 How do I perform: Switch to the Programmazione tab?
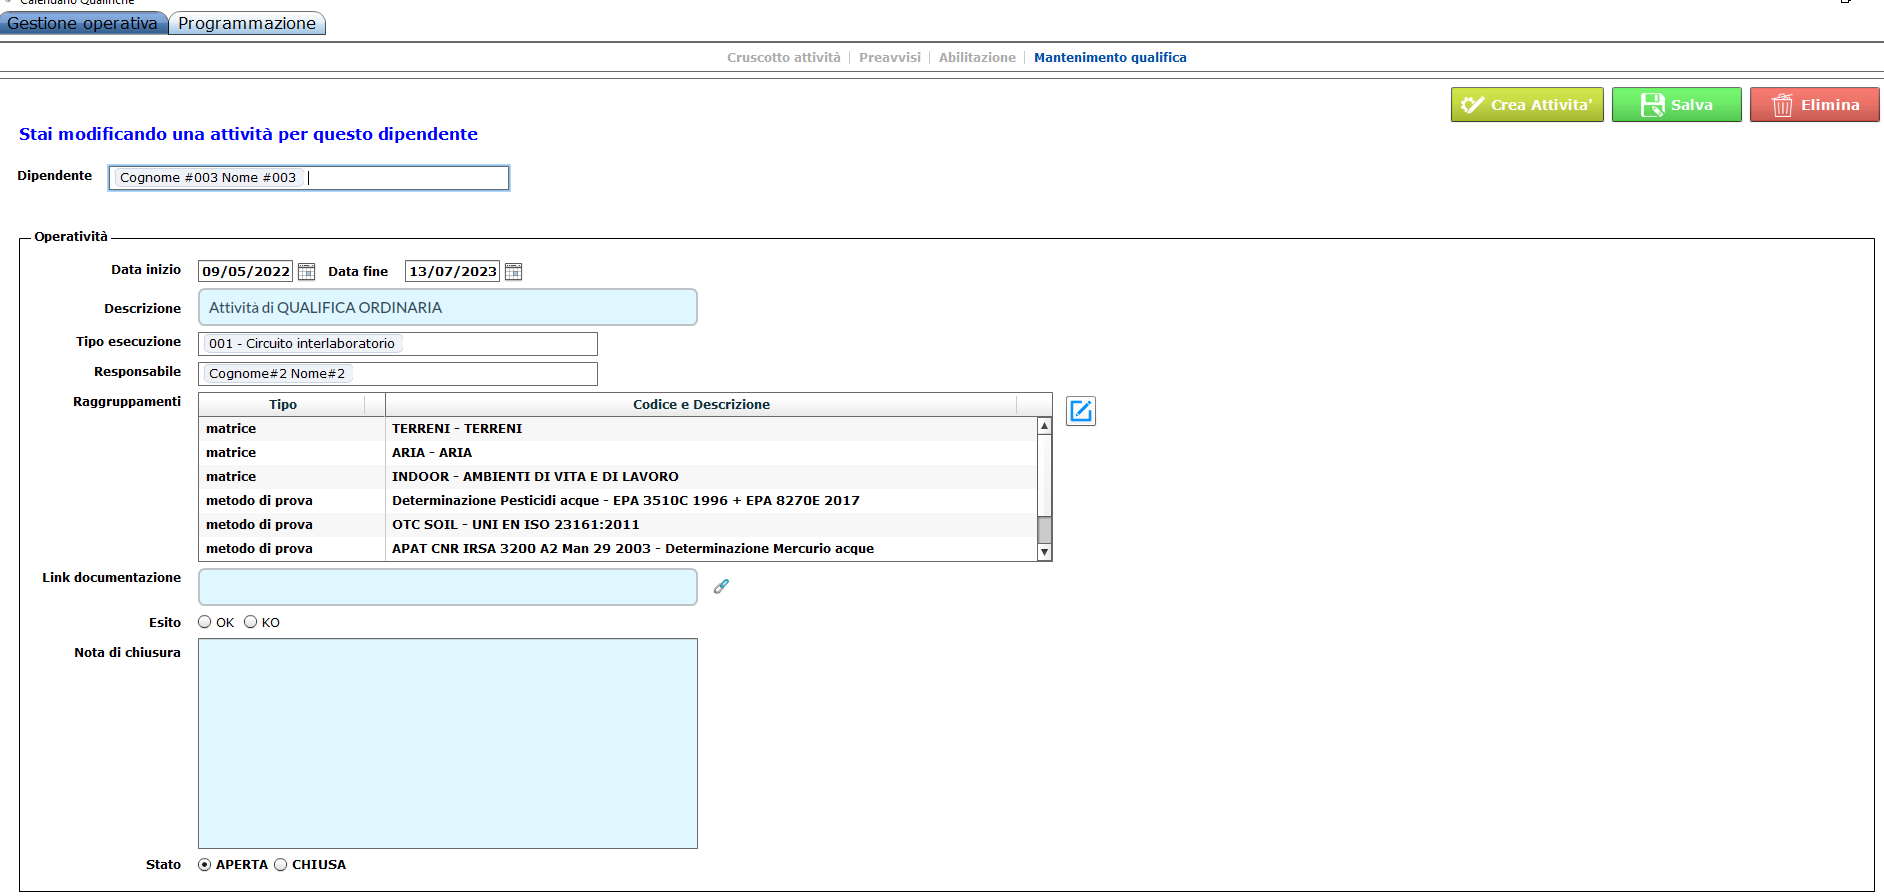(x=247, y=23)
